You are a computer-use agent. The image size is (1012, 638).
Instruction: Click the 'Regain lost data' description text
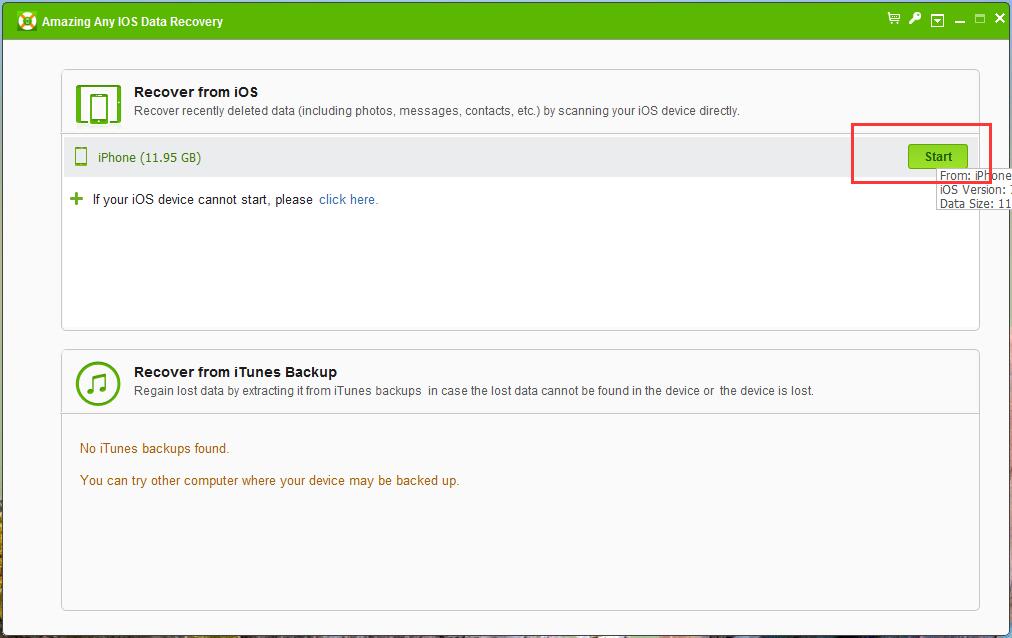tap(474, 391)
